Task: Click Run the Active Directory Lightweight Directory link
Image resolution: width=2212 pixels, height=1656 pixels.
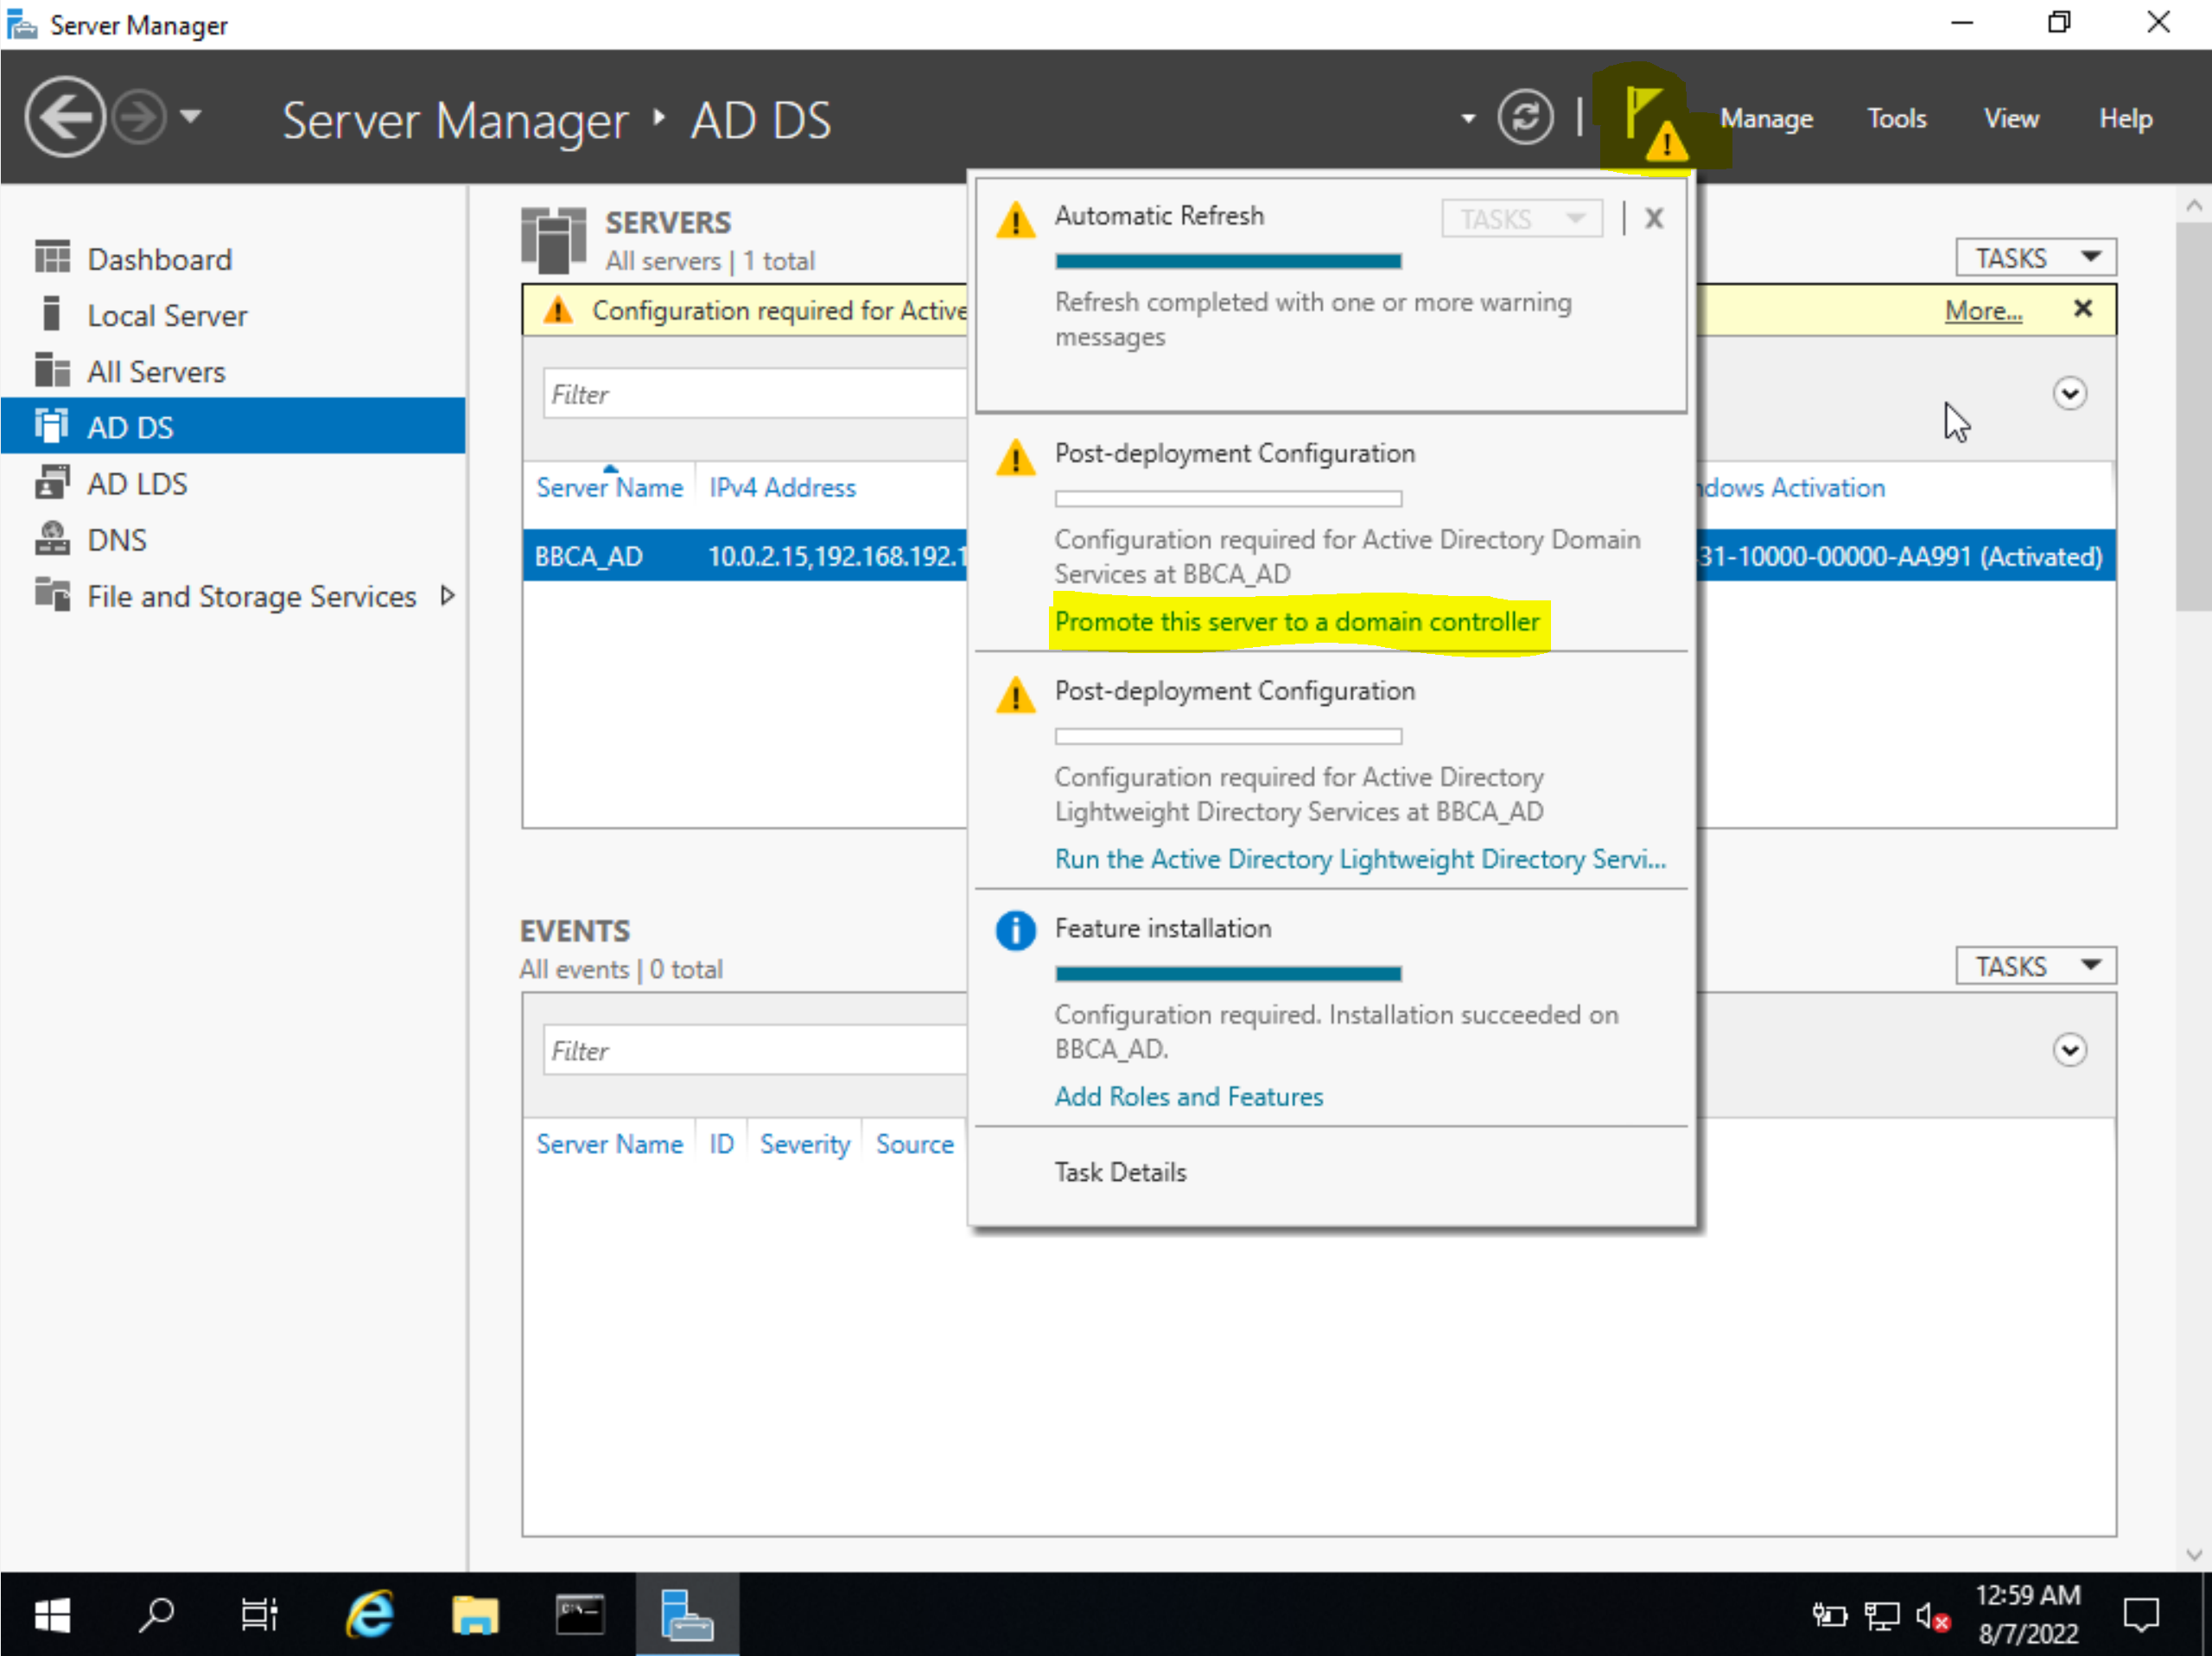Action: point(1360,859)
